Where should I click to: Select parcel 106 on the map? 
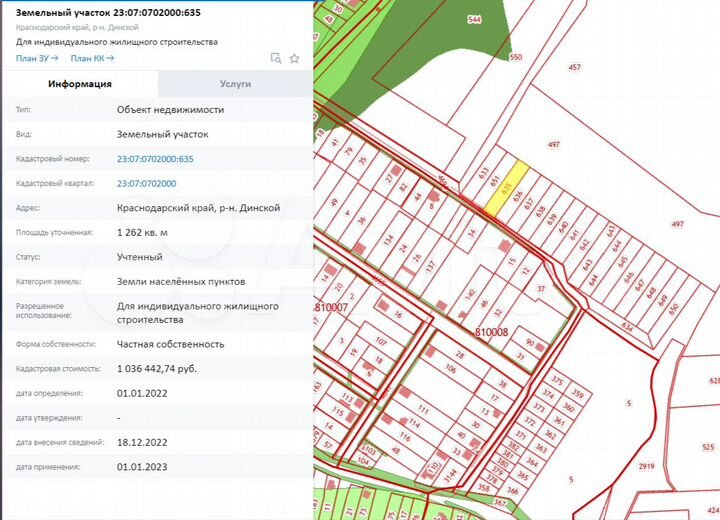[450, 368]
